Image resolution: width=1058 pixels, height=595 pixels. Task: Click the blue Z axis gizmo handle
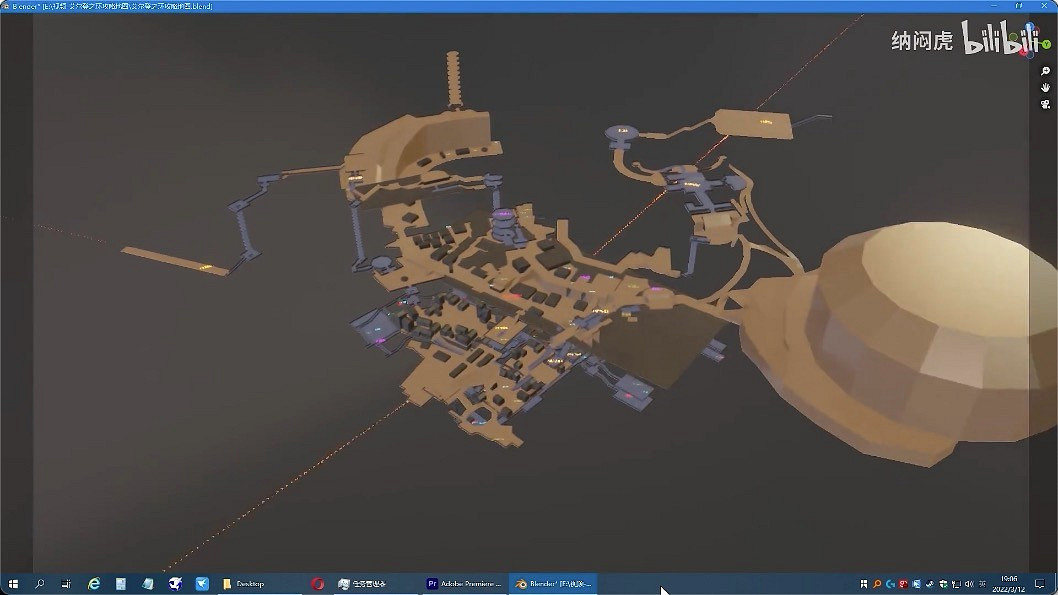click(x=1029, y=26)
